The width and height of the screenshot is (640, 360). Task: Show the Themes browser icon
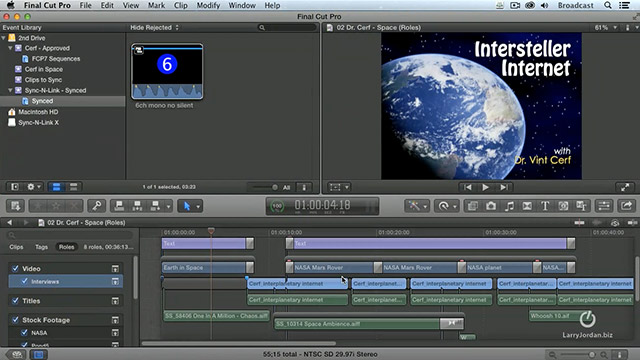tap(581, 206)
